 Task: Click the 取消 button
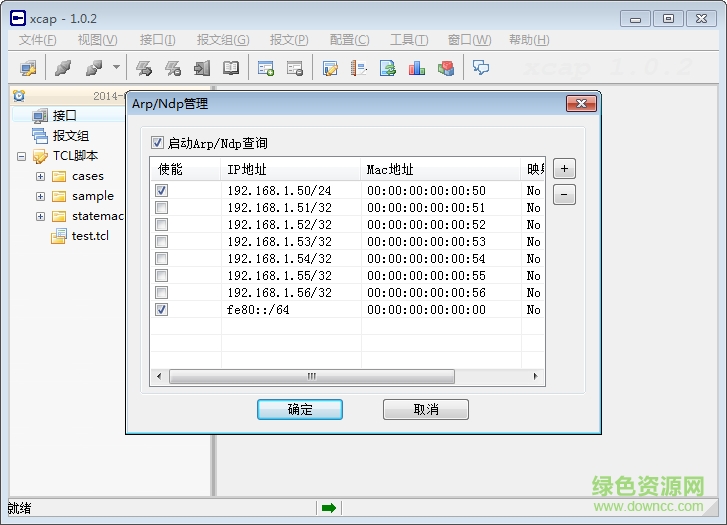pyautogui.click(x=426, y=409)
